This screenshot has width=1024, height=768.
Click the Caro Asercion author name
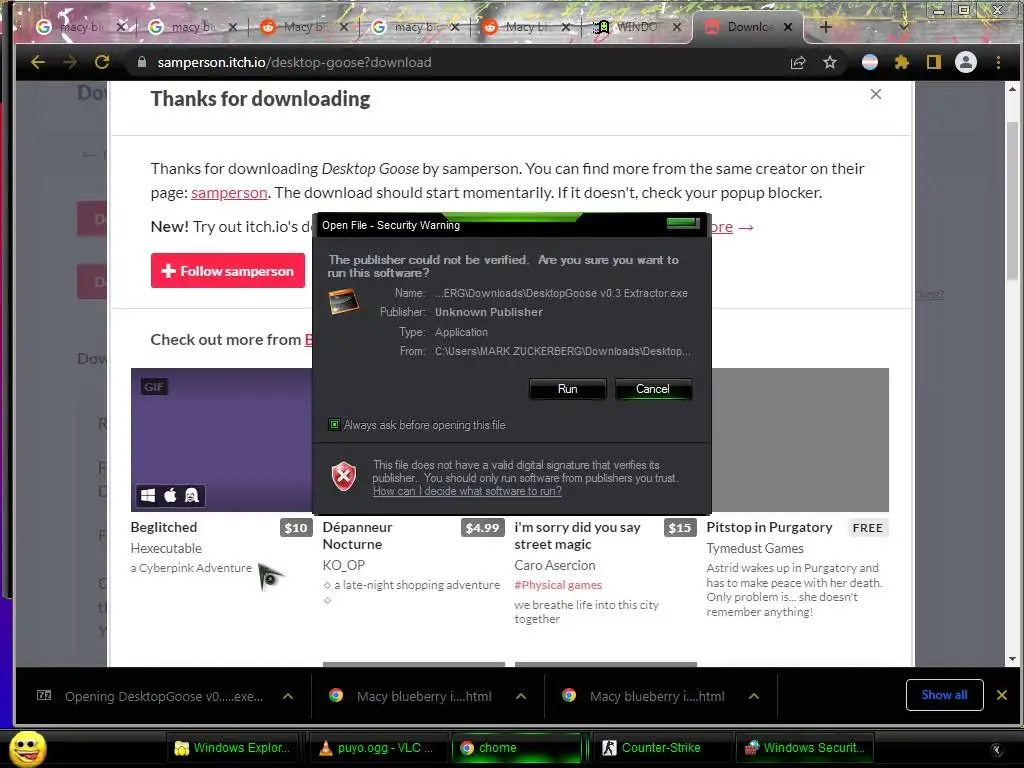pyautogui.click(x=554, y=565)
